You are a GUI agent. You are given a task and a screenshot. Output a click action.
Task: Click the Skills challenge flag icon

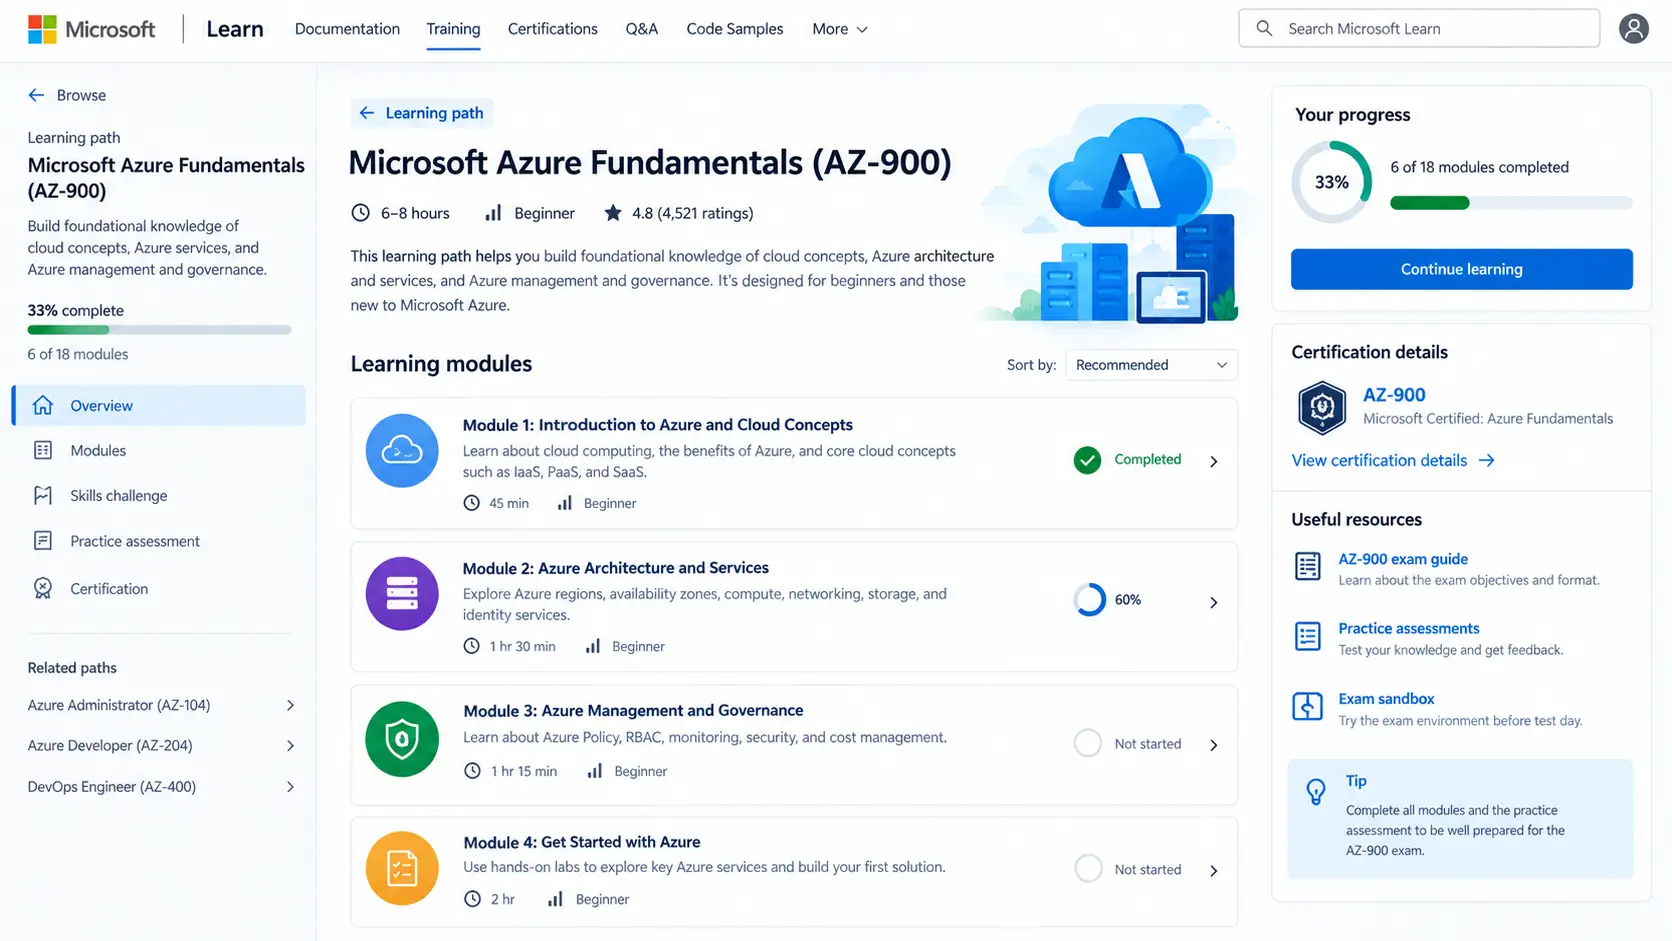[x=43, y=495]
